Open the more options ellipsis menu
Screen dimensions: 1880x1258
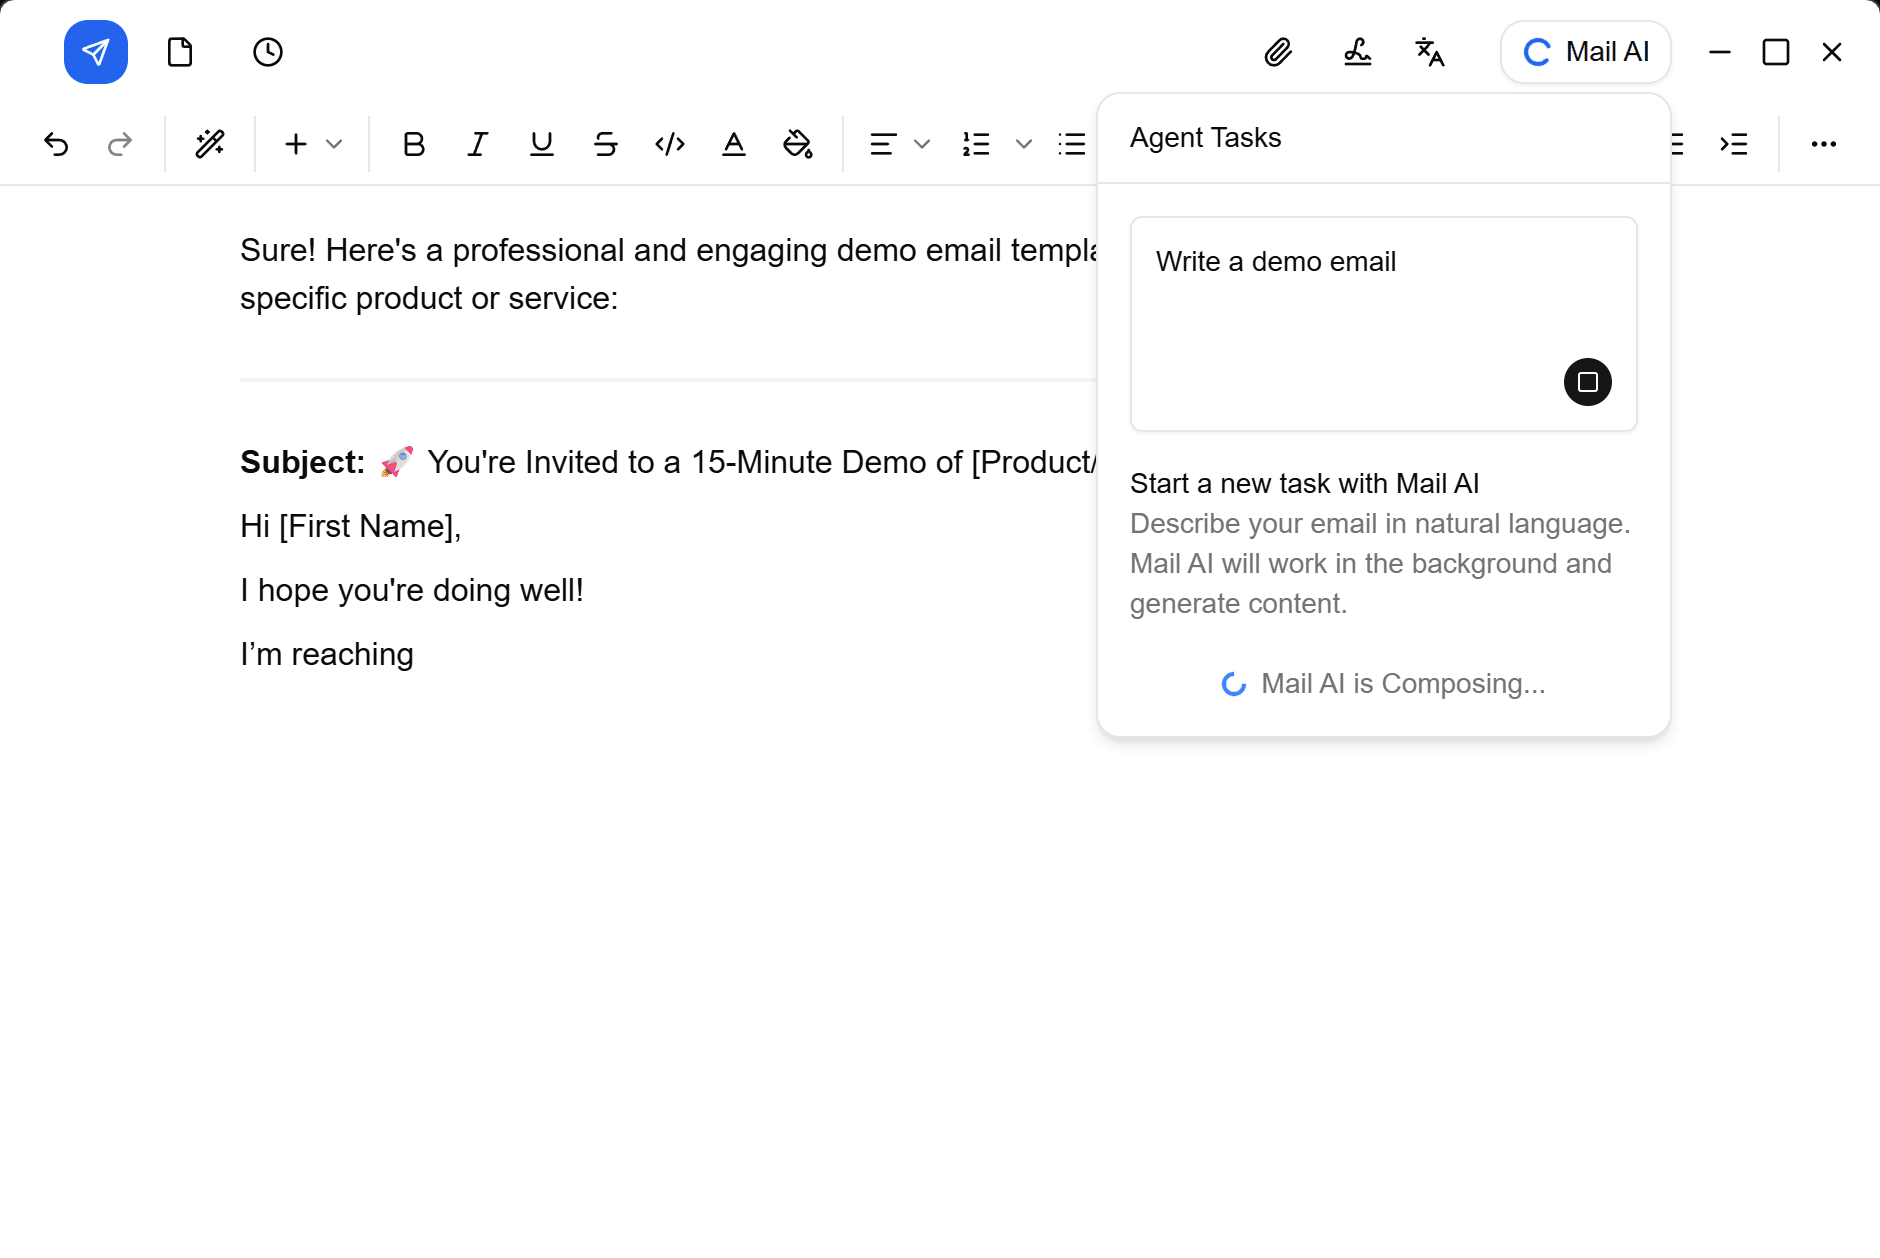click(1824, 144)
